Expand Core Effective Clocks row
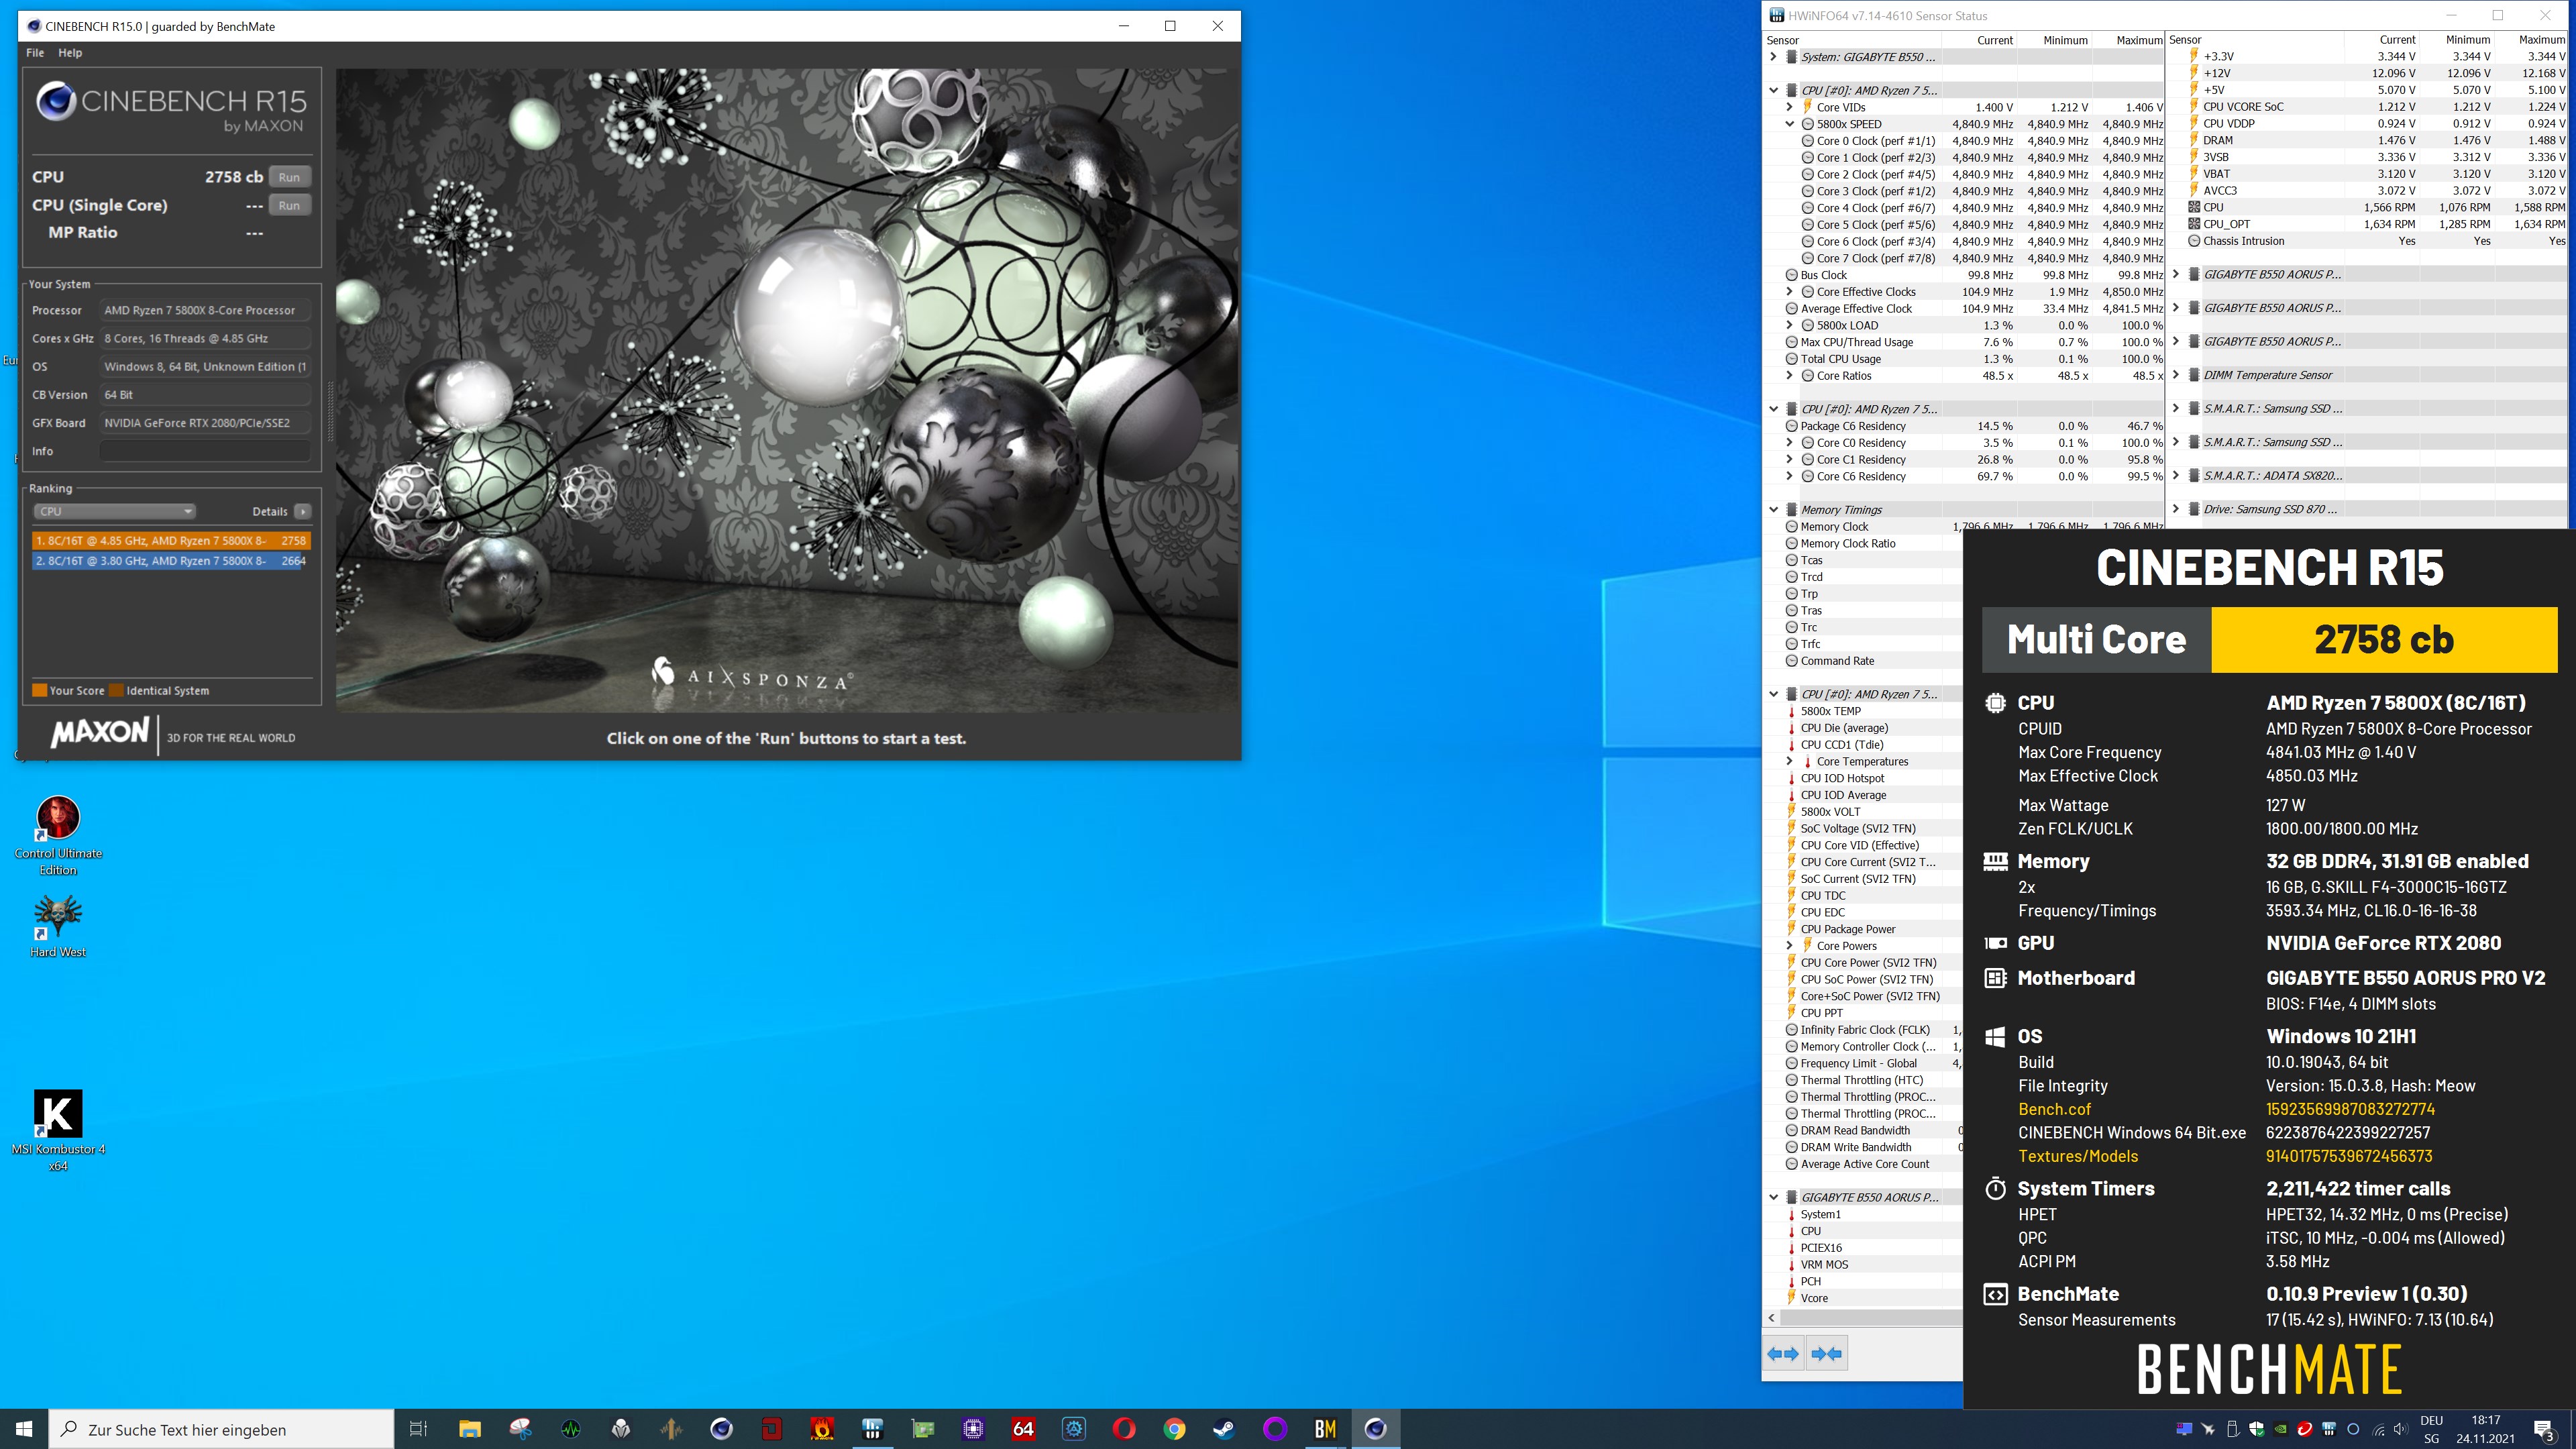Image resolution: width=2576 pixels, height=1449 pixels. click(x=1790, y=292)
